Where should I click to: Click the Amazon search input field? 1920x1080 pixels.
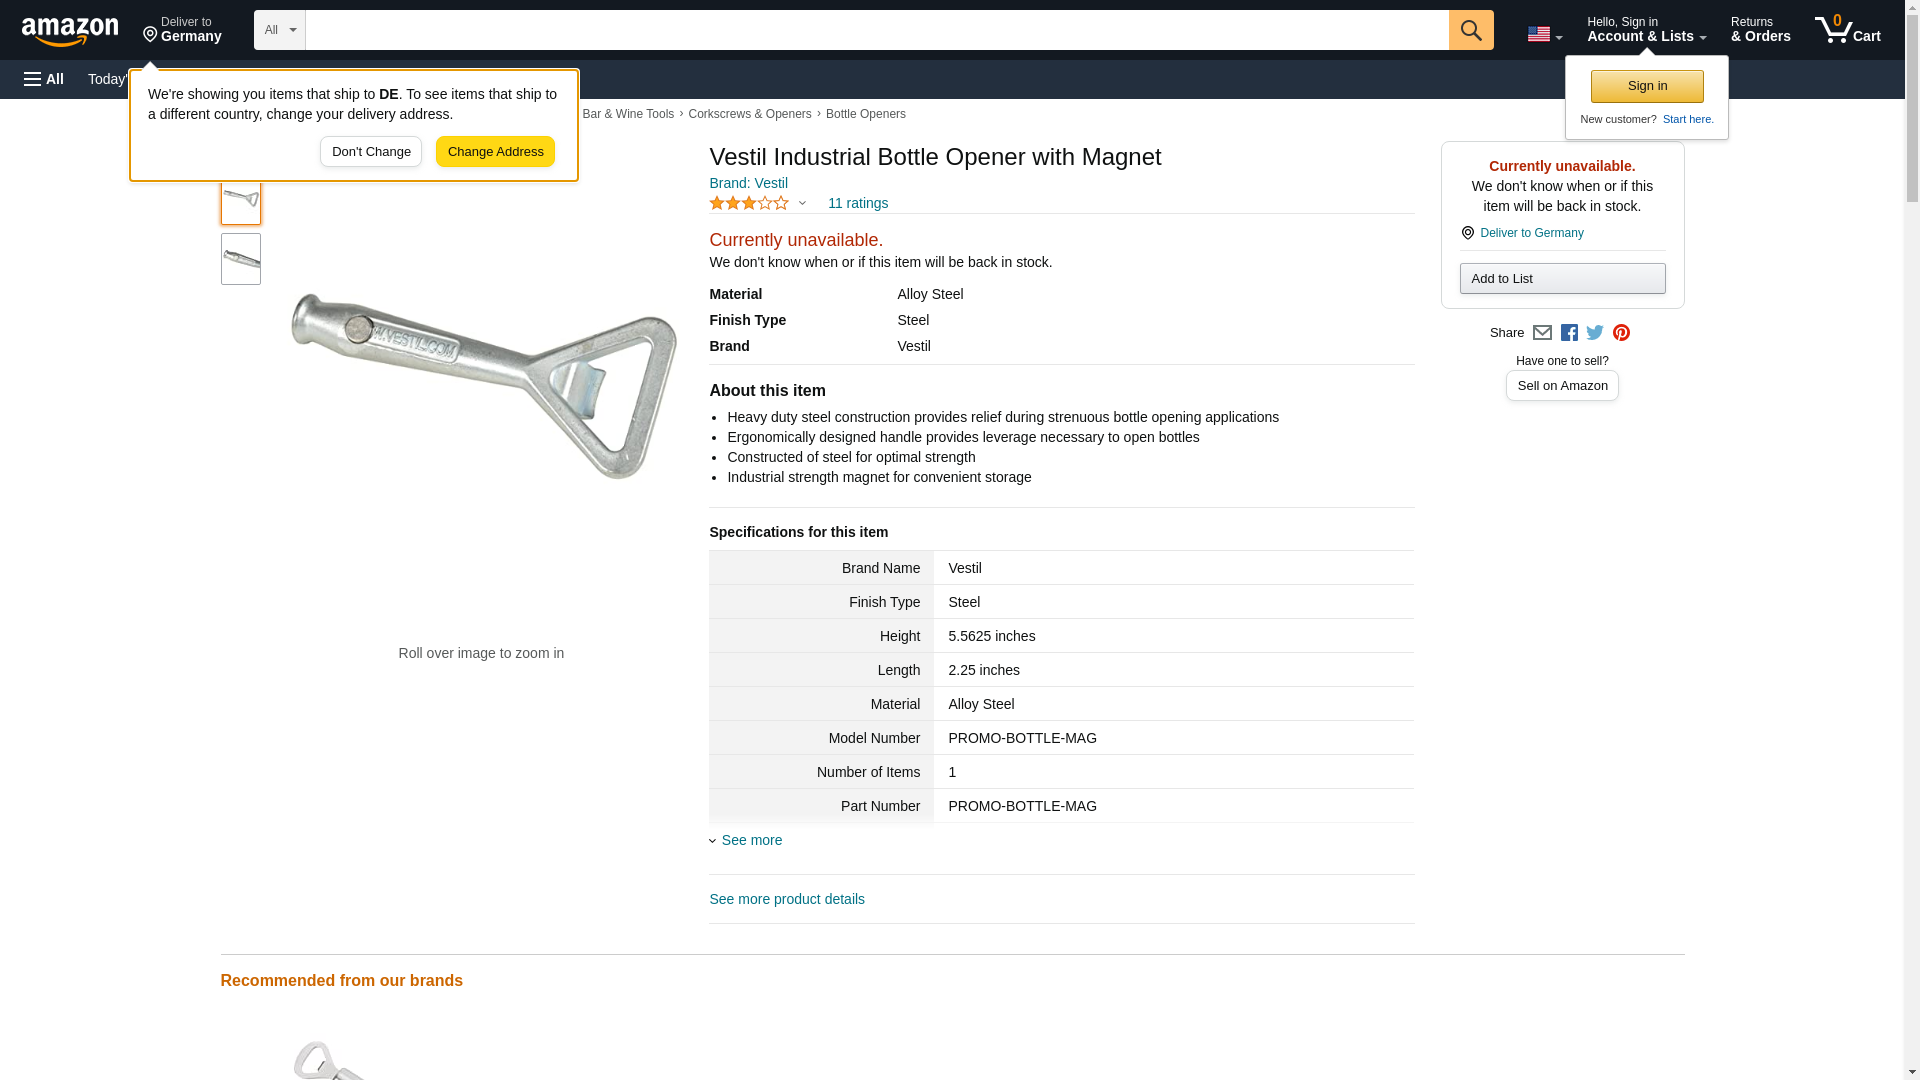(x=876, y=30)
